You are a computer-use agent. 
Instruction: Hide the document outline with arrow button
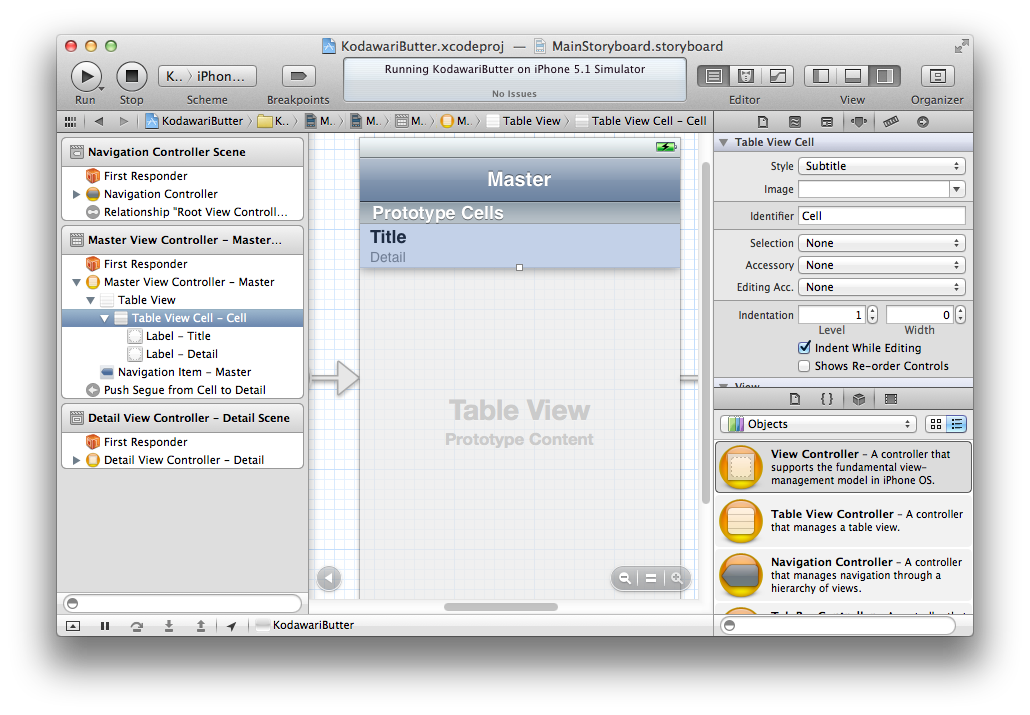coord(329,578)
